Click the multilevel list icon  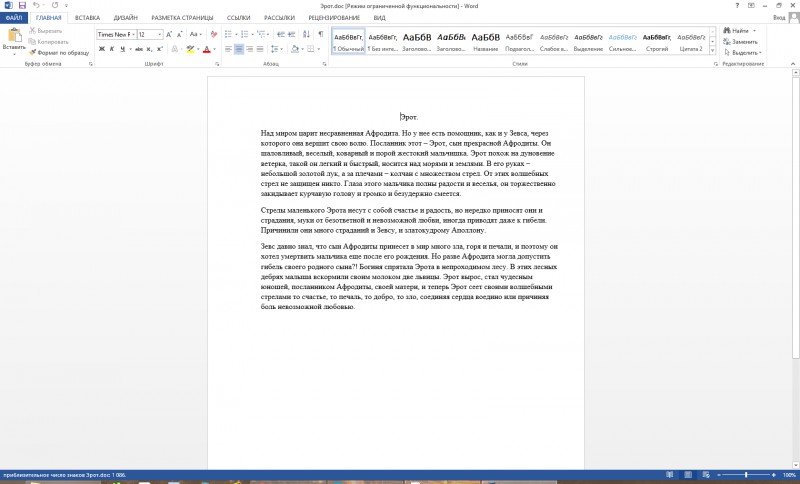(x=261, y=34)
